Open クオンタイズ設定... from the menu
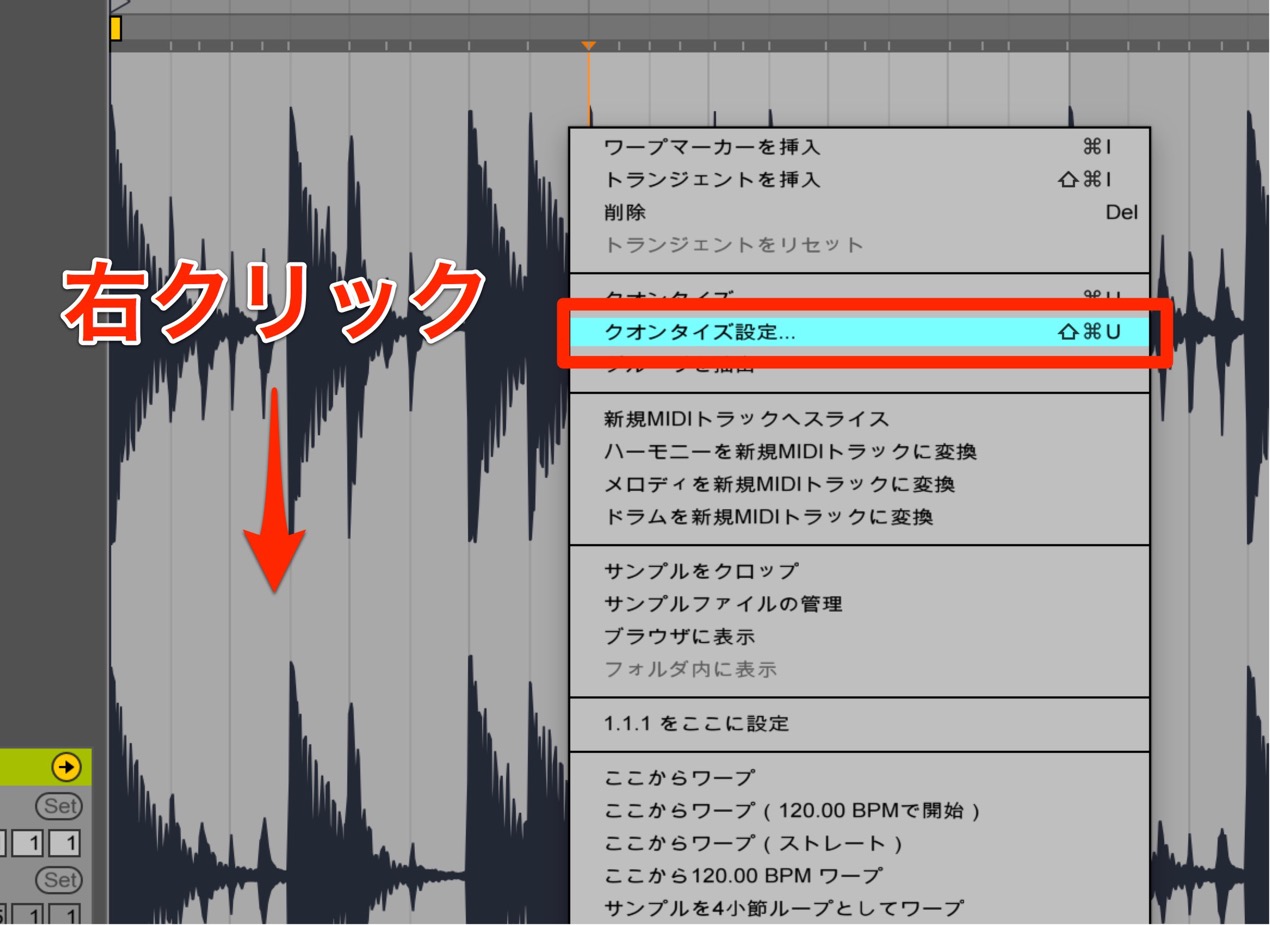The height and width of the screenshot is (925, 1270). coord(860,332)
